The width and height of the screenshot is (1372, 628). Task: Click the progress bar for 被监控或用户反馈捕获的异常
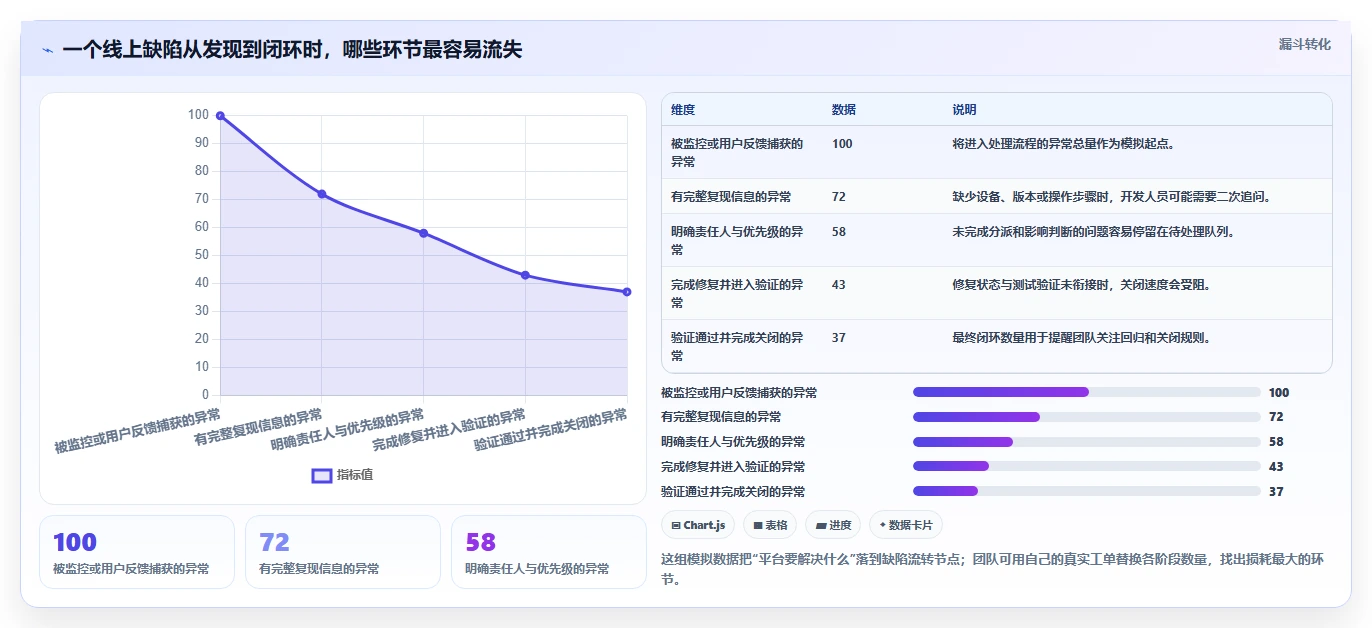pyautogui.click(x=1087, y=392)
